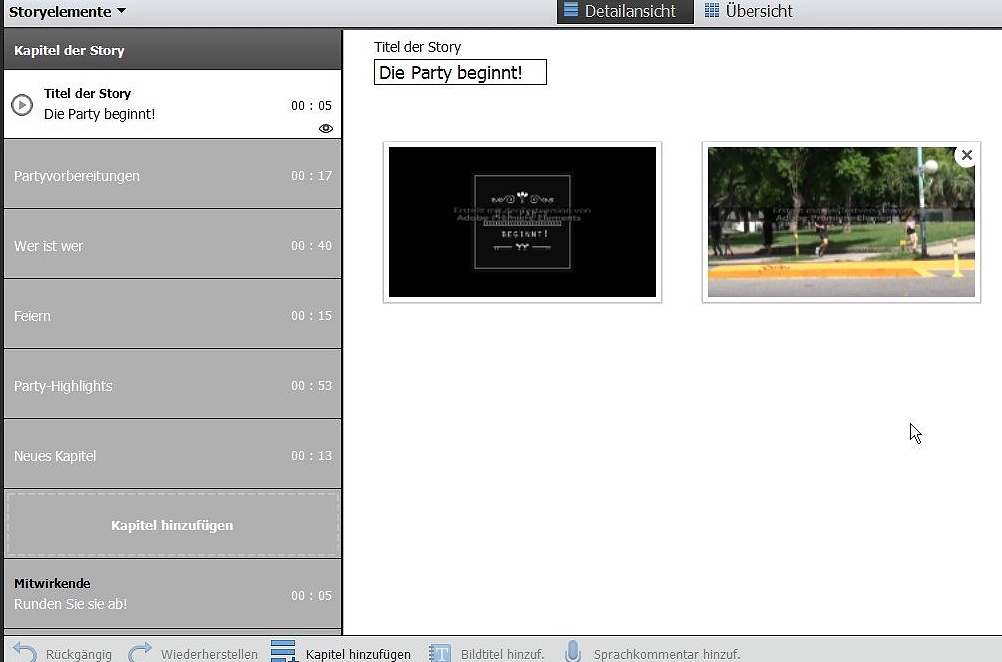The height and width of the screenshot is (662, 1002).
Task: Select the Neues Kapitel chapter
Action: pos(173,456)
